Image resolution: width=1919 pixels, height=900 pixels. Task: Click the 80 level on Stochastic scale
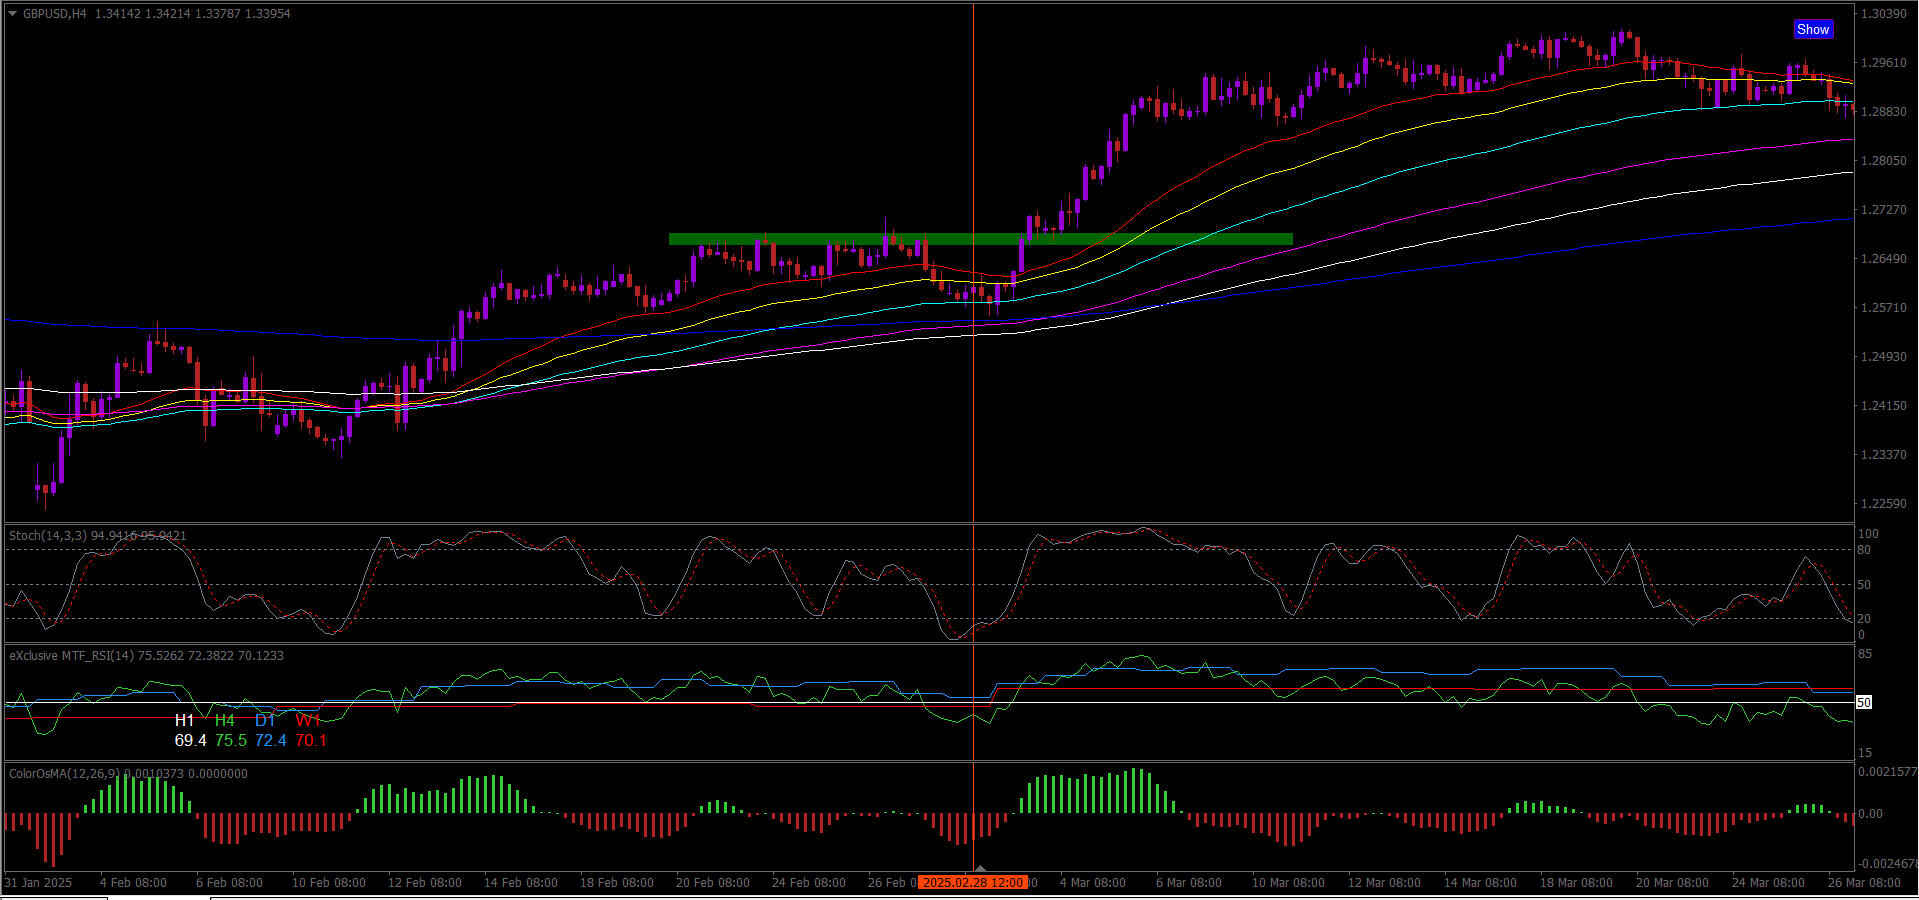coord(1864,550)
